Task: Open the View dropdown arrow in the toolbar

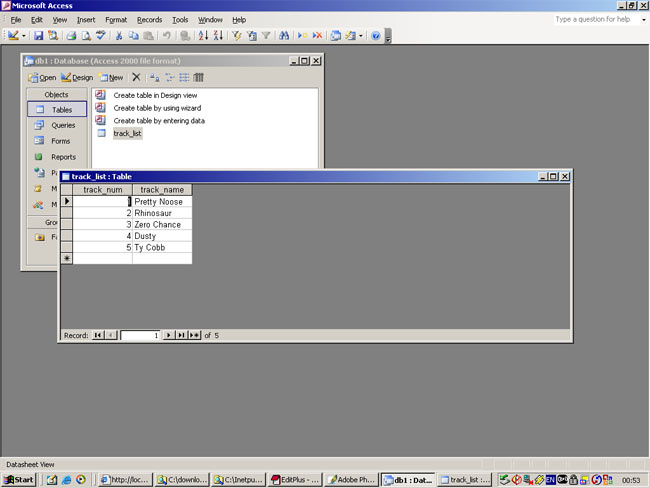Action: [x=24, y=36]
